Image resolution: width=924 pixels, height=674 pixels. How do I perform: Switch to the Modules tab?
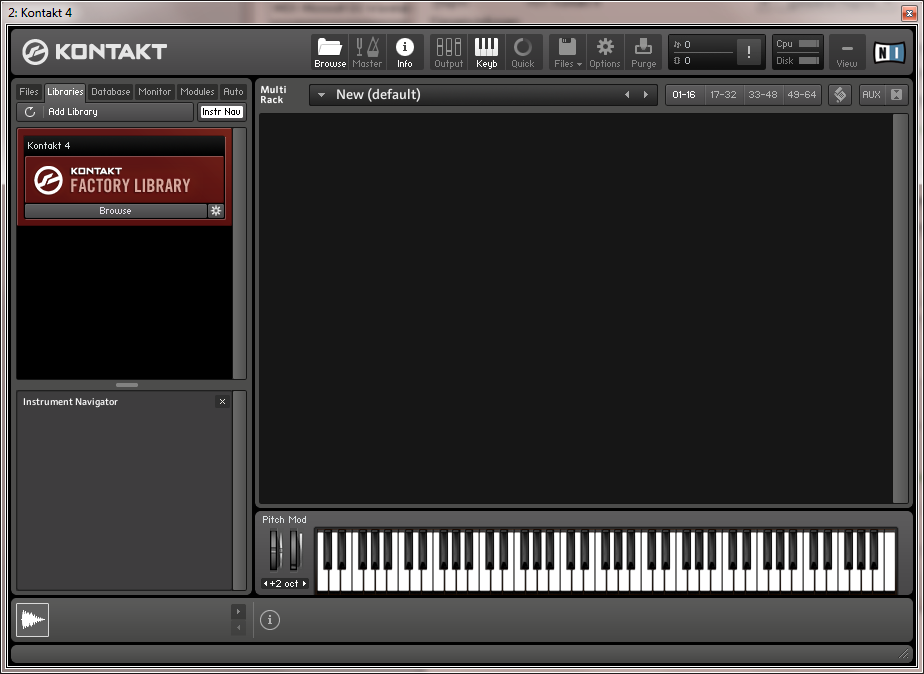197,92
